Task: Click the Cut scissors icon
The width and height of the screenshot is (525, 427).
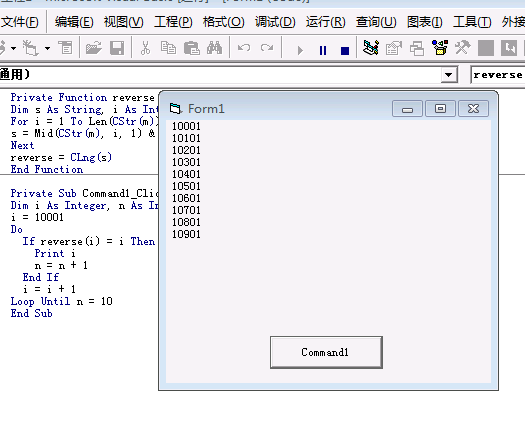Action: pyautogui.click(x=145, y=48)
